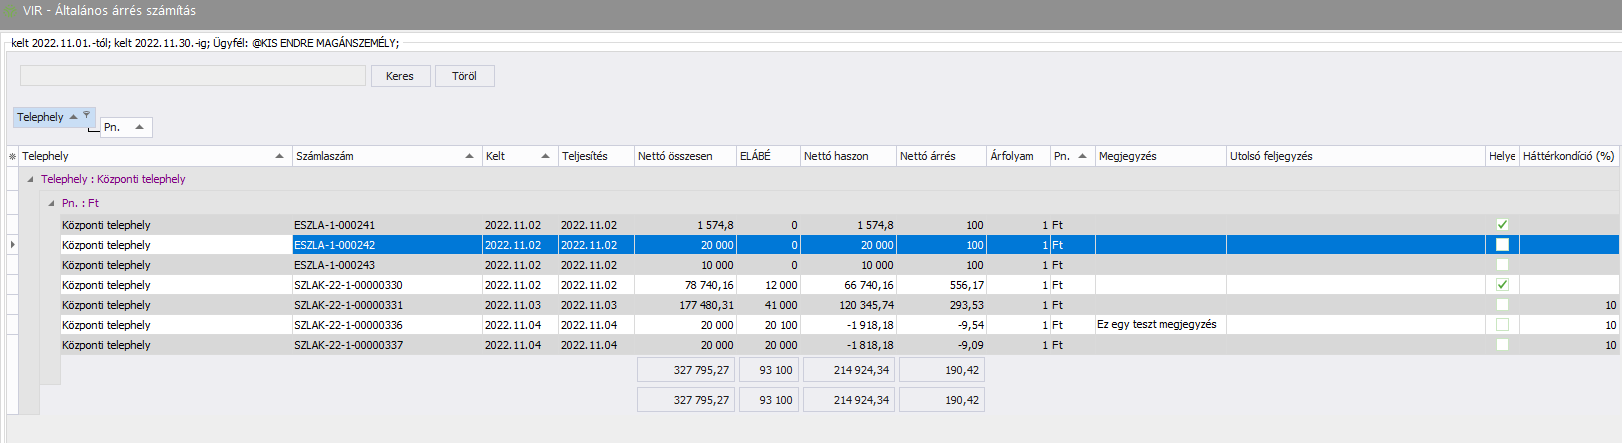Click the asterisk column chooser icon

(x=12, y=156)
